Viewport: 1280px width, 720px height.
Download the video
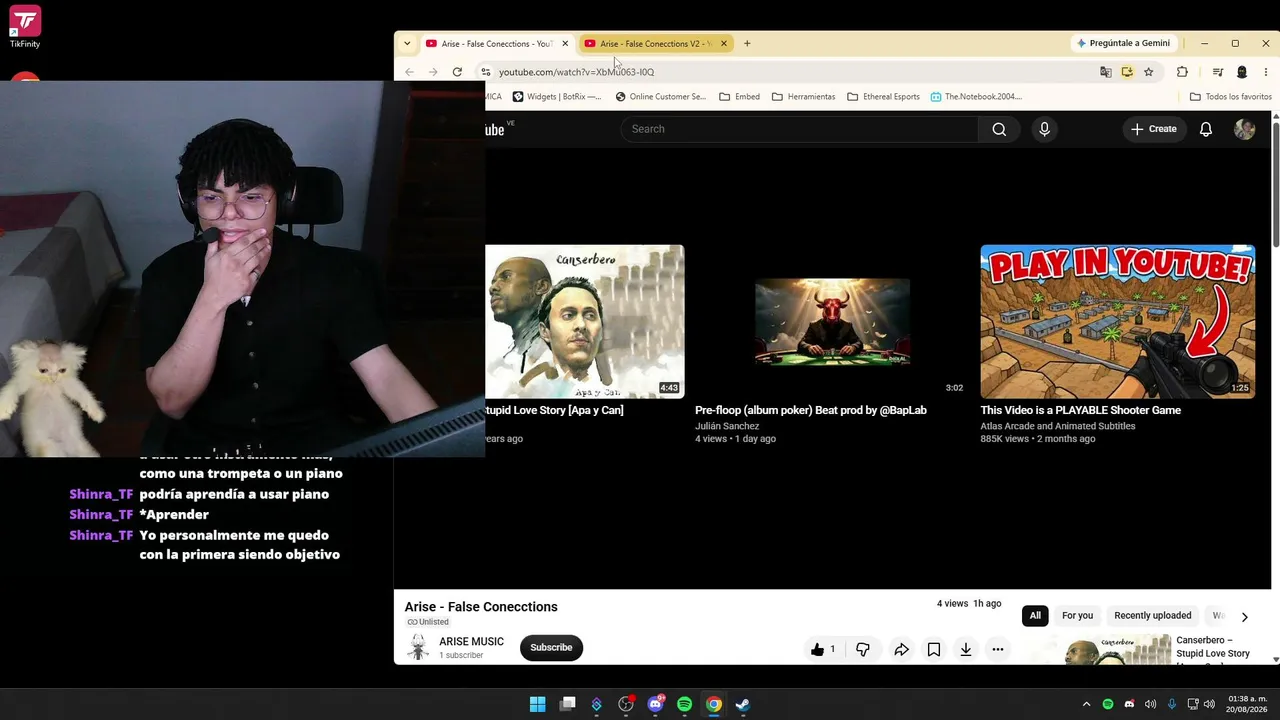966,650
